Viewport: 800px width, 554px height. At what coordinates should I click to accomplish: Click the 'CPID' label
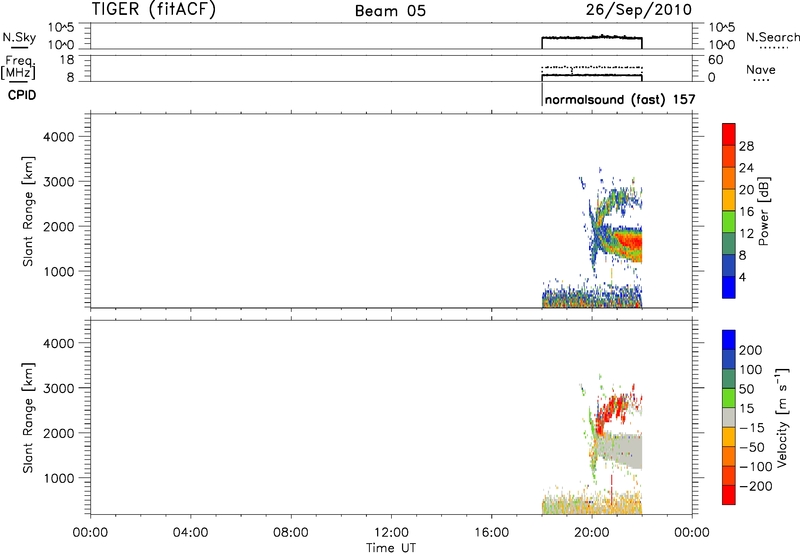pyautogui.click(x=22, y=95)
